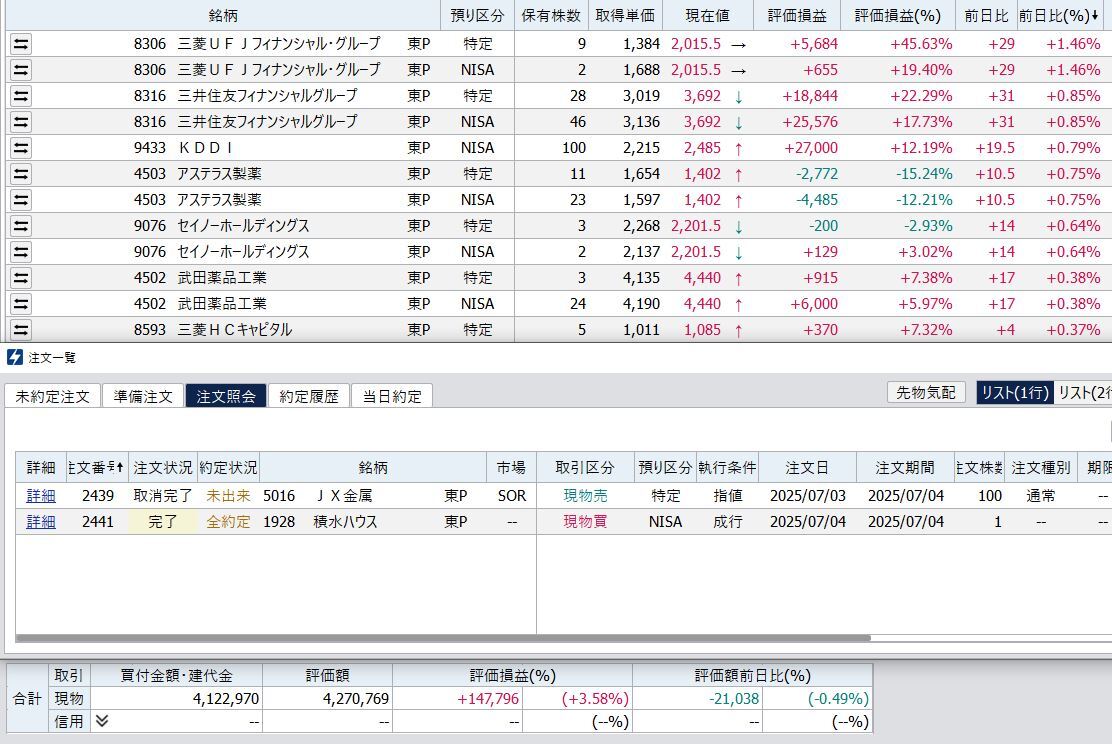1112x744 pixels.
Task: Click the 預り区分 header in holdings table
Action: pyautogui.click(x=477, y=16)
